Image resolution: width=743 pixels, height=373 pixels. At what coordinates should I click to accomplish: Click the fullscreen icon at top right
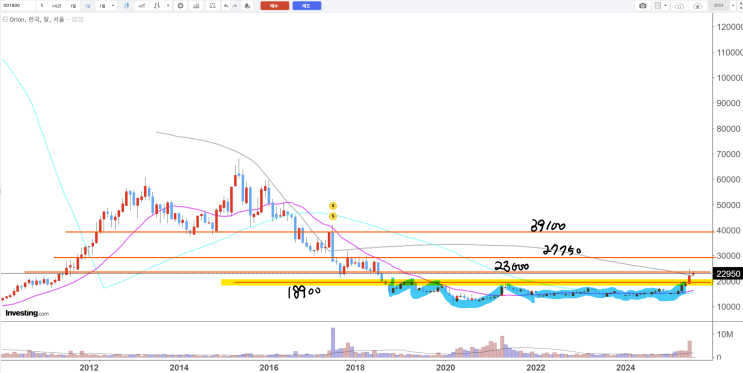coord(740,6)
